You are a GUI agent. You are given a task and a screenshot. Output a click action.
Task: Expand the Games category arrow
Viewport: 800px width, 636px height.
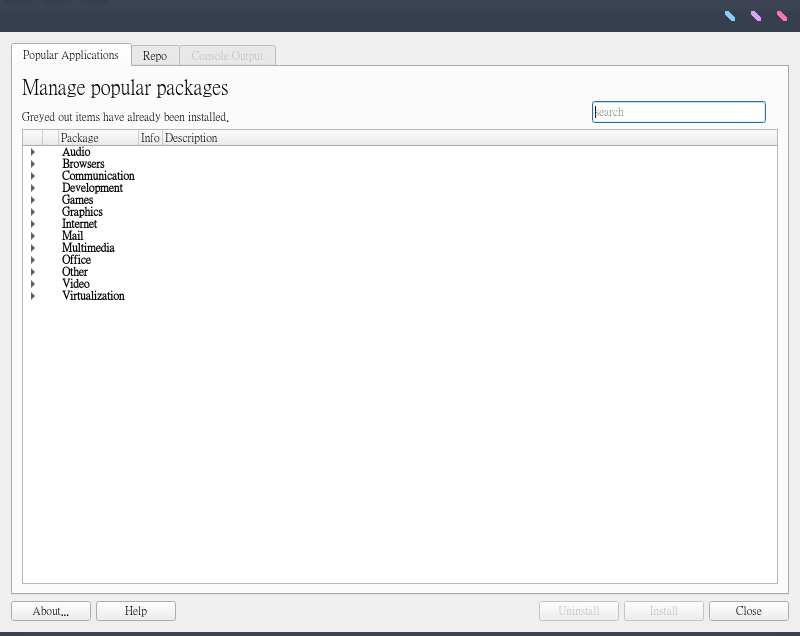33,200
